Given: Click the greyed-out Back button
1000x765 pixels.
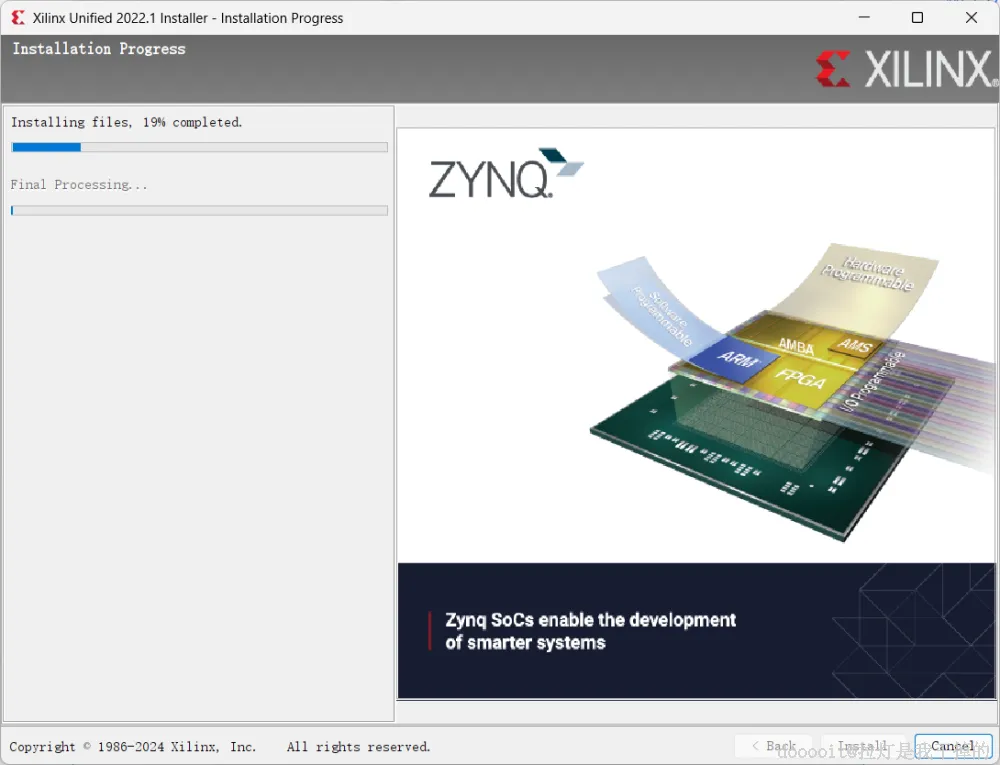Looking at the screenshot, I should coord(774,746).
